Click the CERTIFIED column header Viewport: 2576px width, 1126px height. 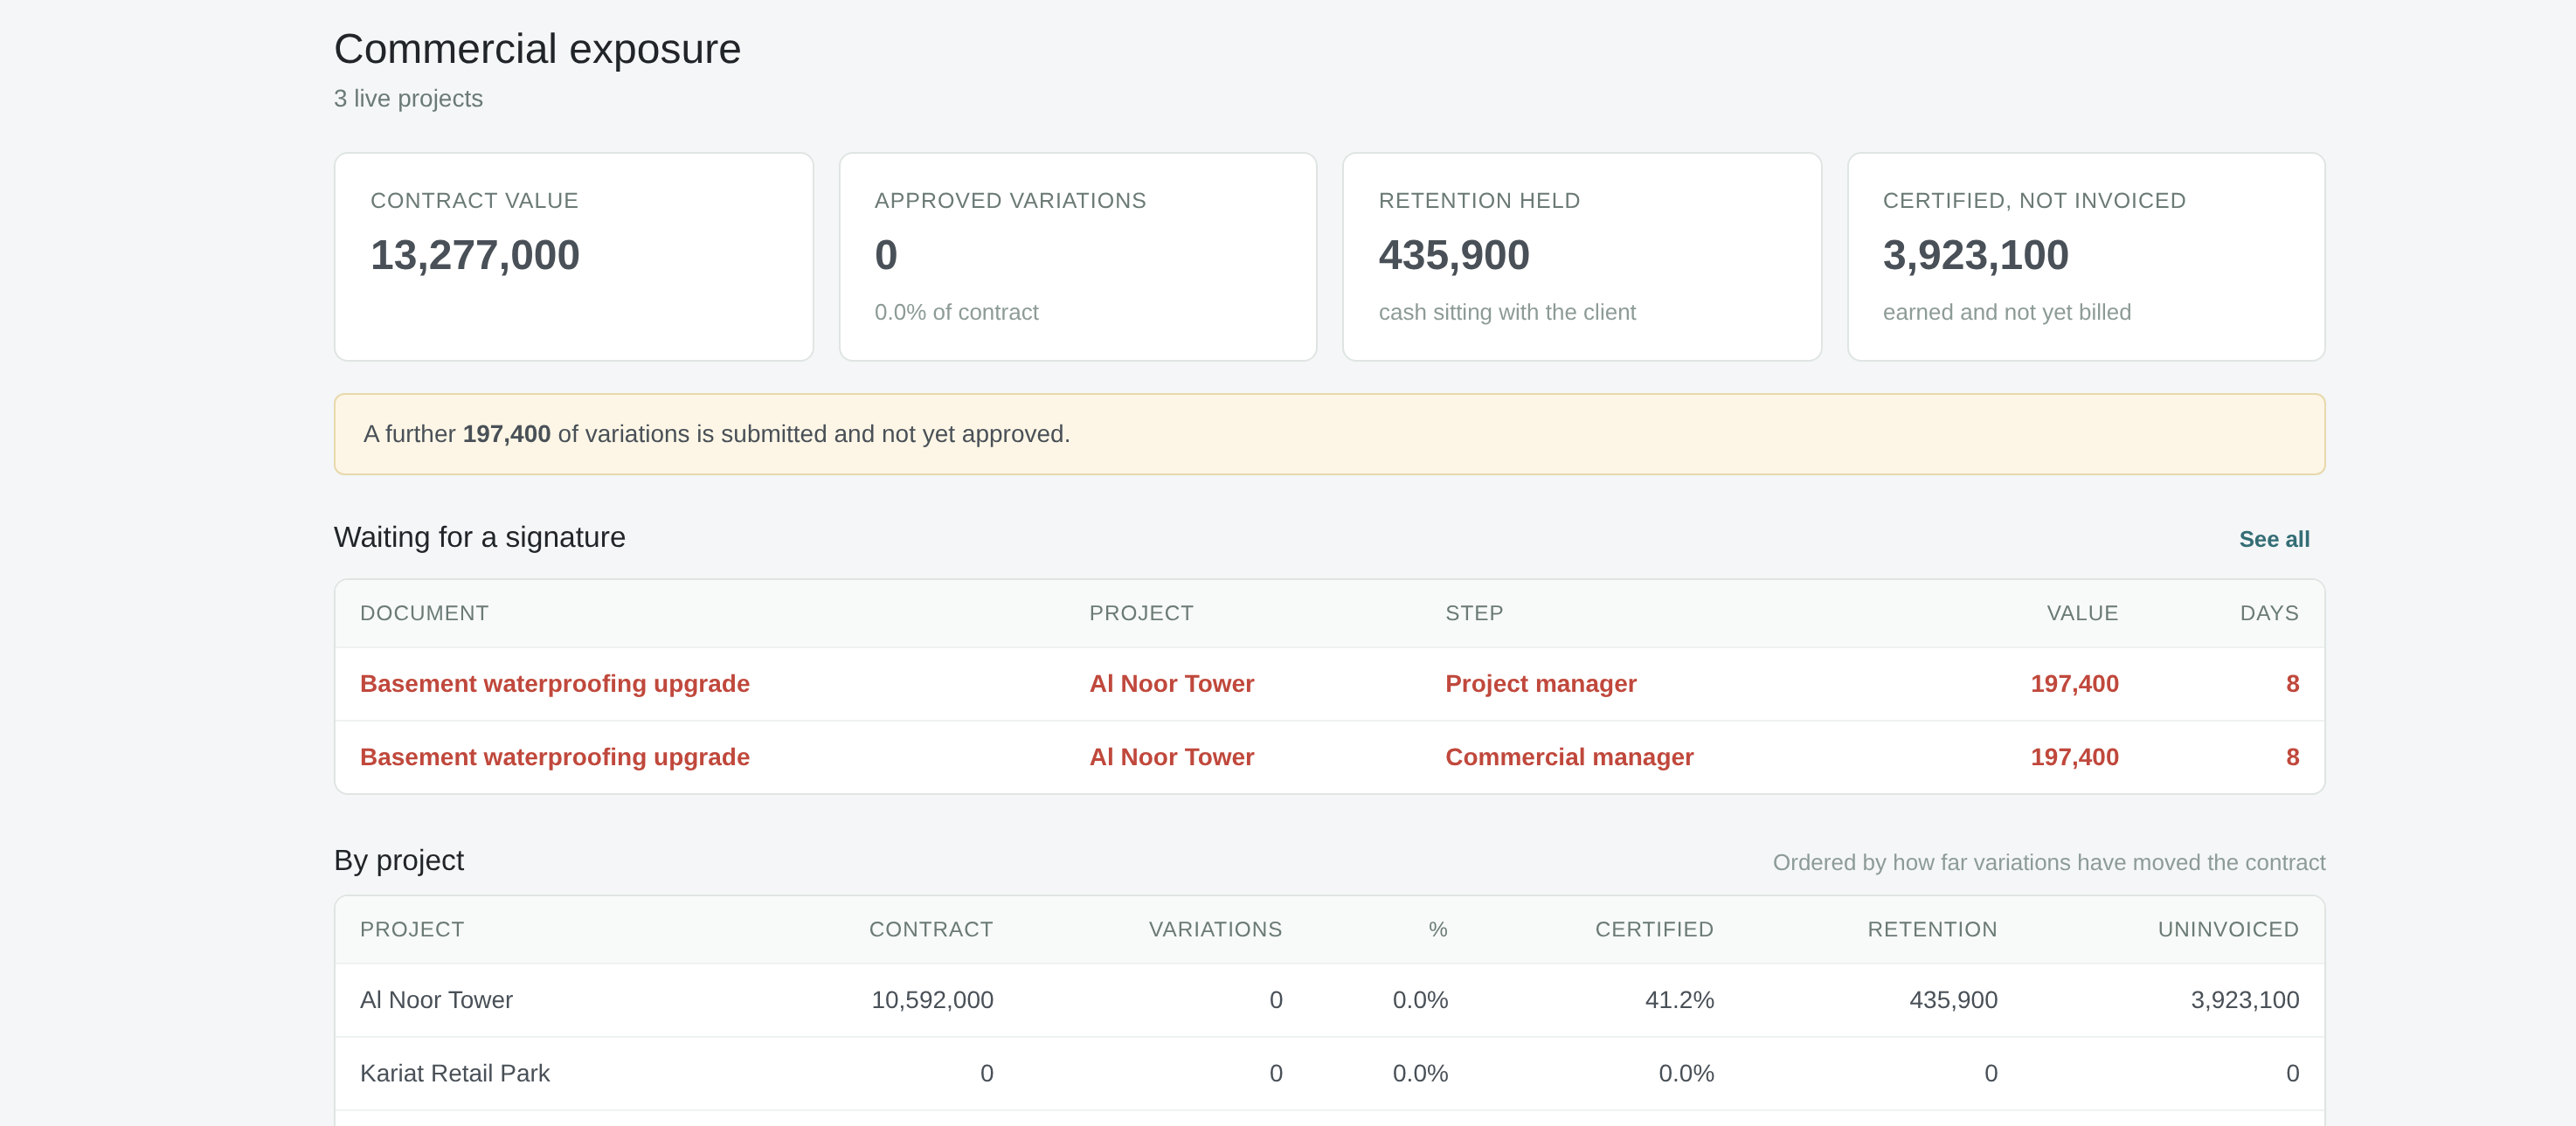coord(1654,929)
